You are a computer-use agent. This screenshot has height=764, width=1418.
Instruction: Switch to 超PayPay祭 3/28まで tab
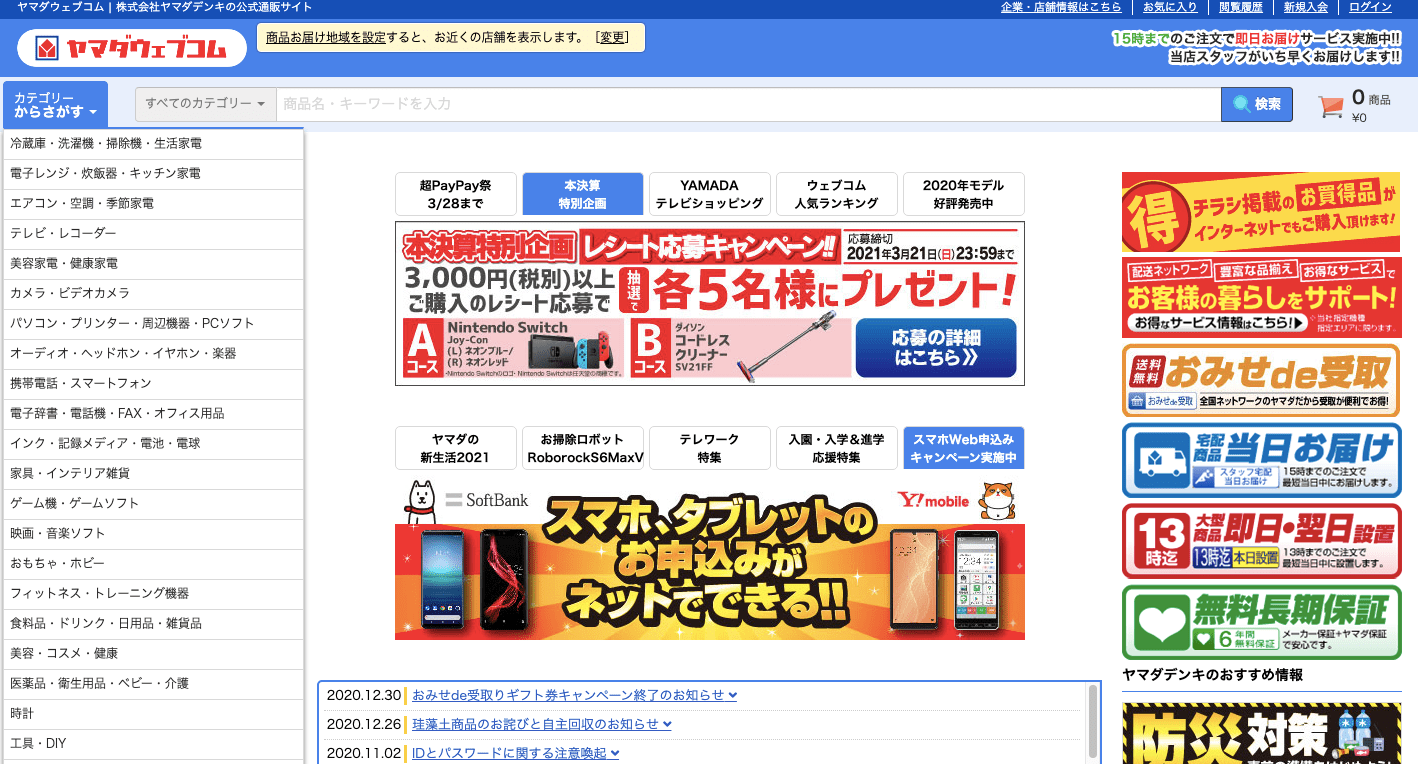(456, 194)
